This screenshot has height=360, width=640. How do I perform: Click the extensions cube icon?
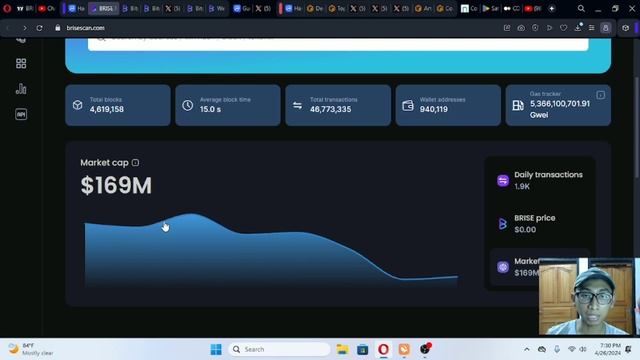[x=625, y=28]
